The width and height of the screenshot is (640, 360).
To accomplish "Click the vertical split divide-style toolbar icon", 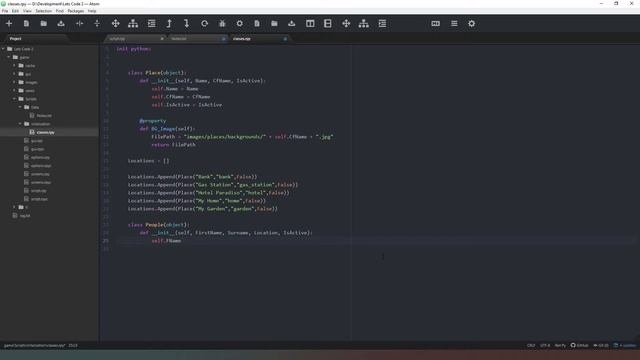I will (97, 24).
